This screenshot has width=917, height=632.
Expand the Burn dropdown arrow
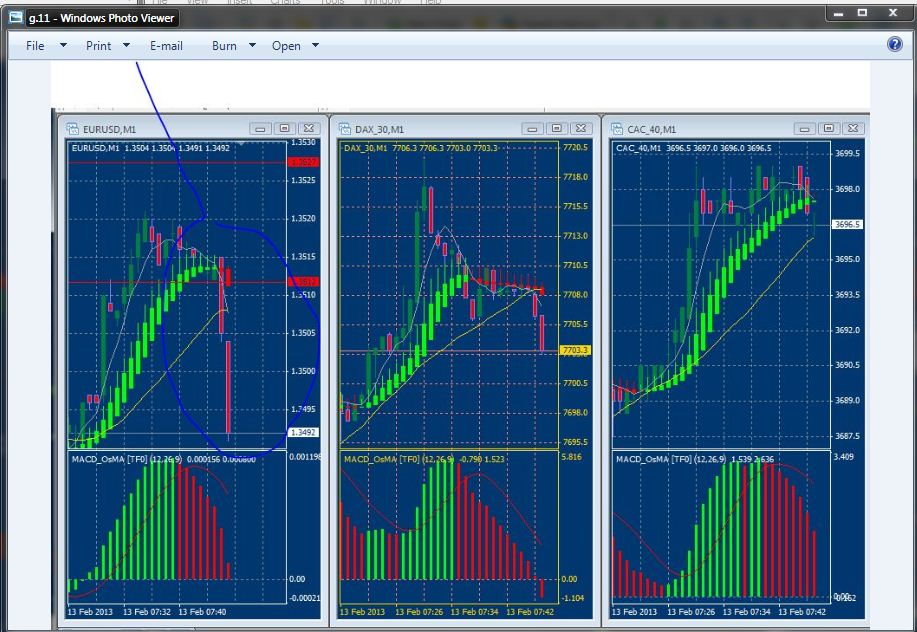point(253,45)
